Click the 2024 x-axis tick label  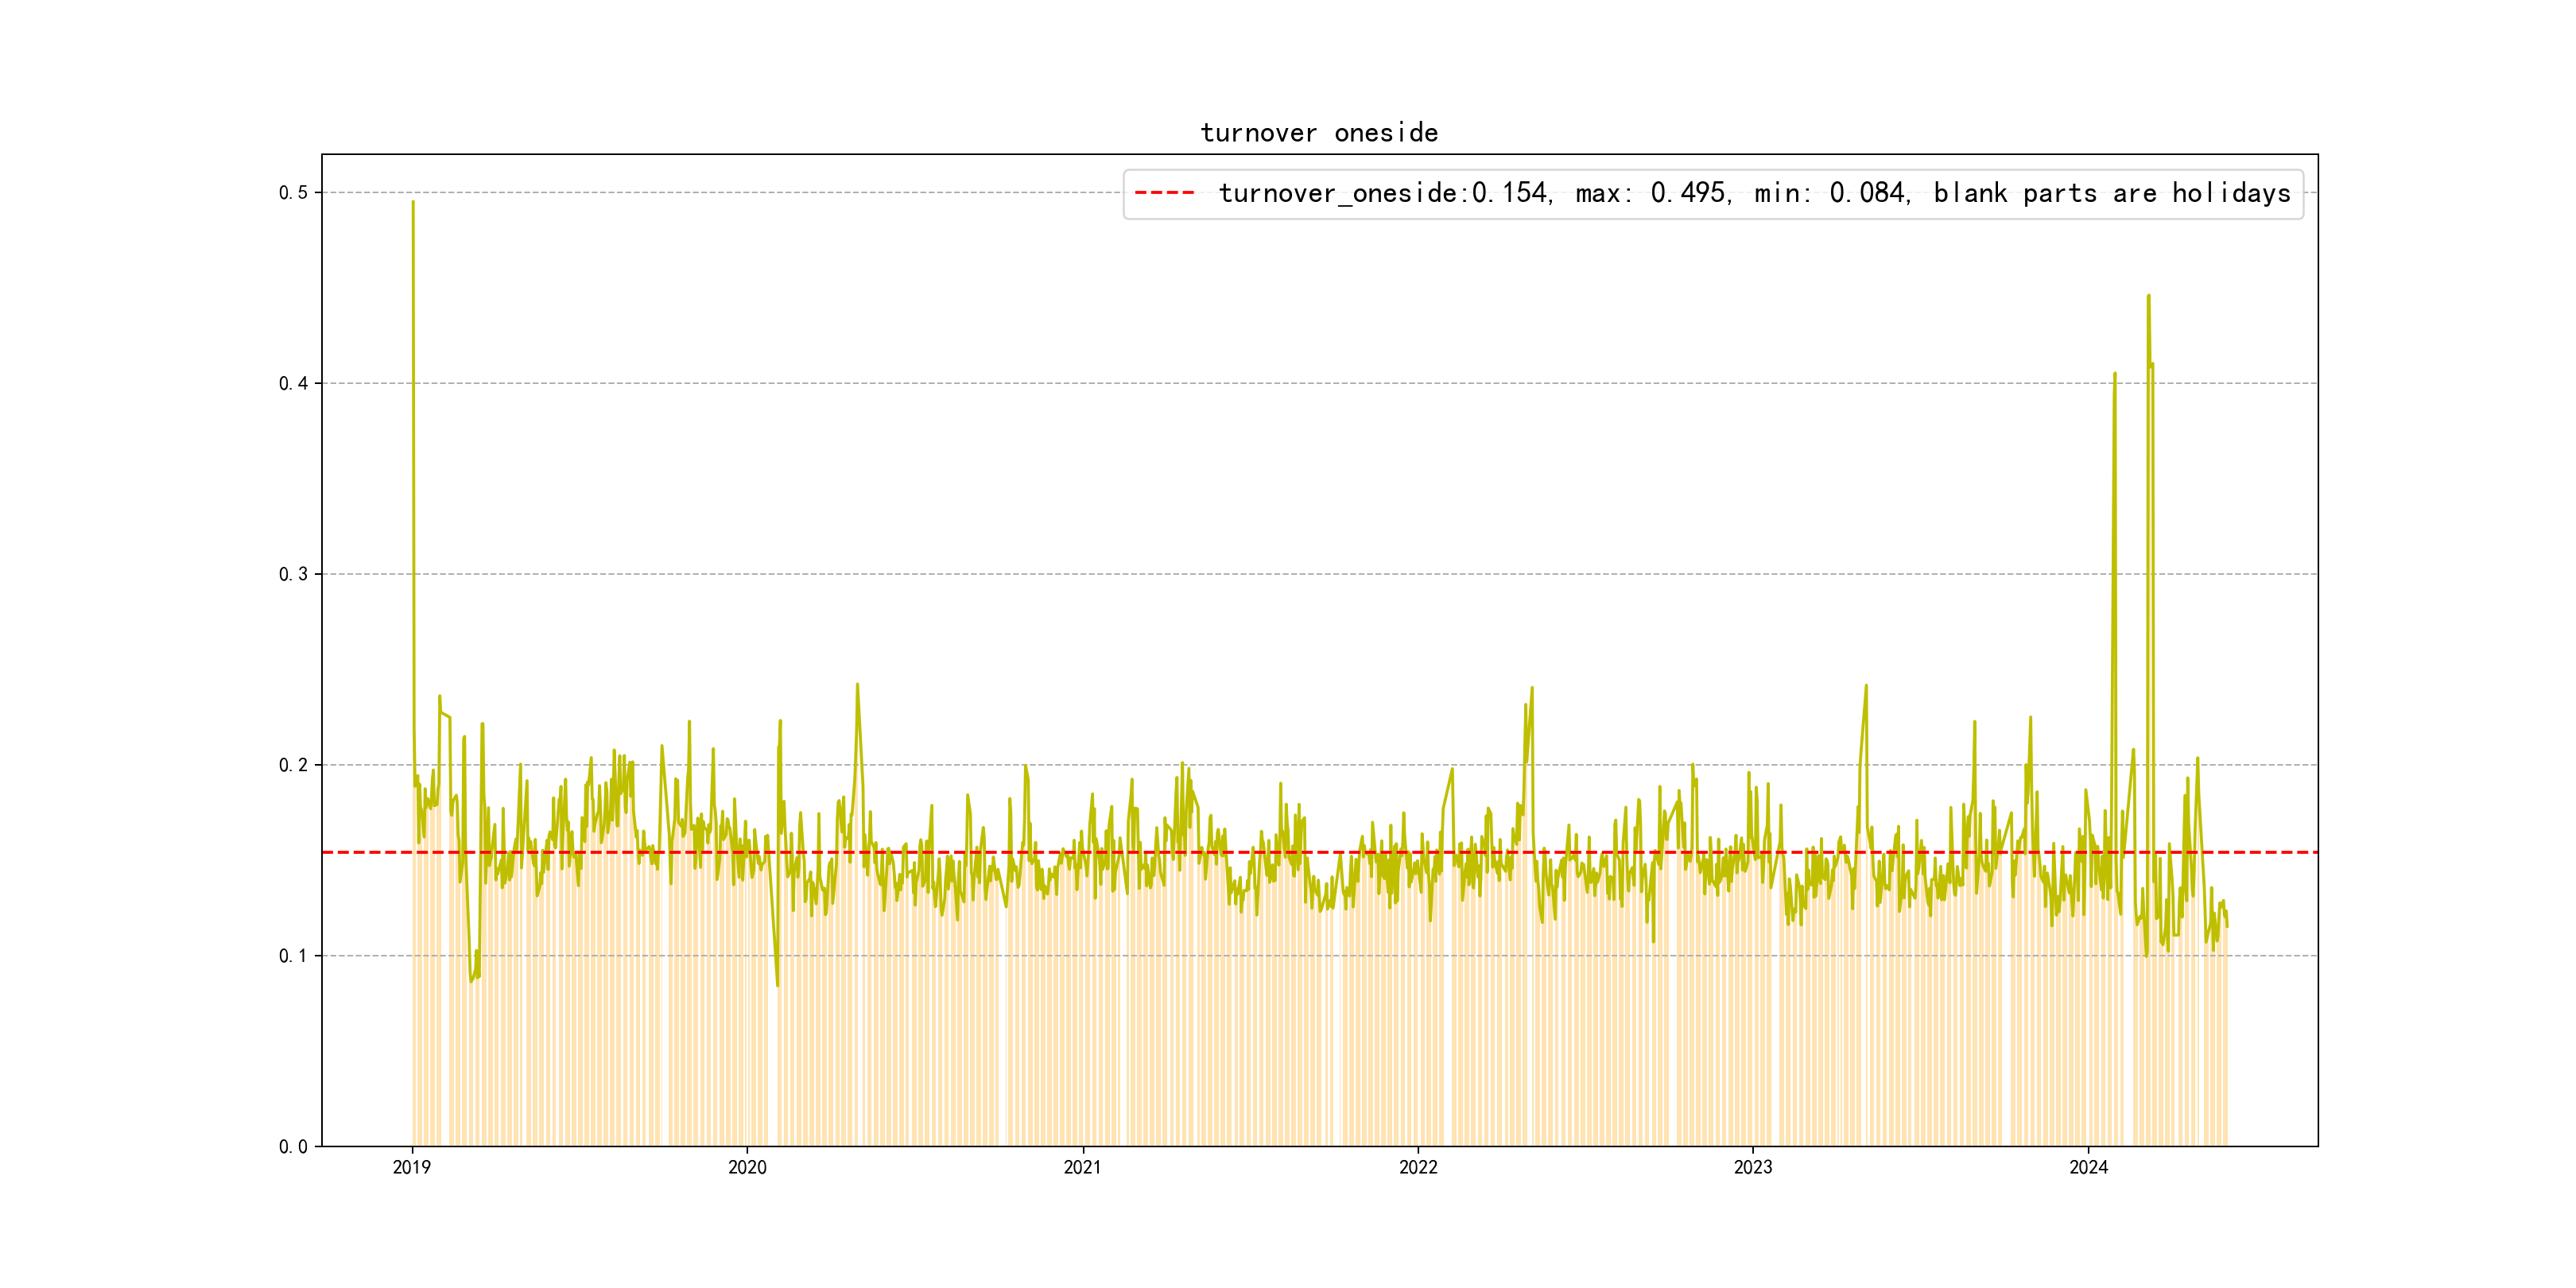point(2088,1167)
